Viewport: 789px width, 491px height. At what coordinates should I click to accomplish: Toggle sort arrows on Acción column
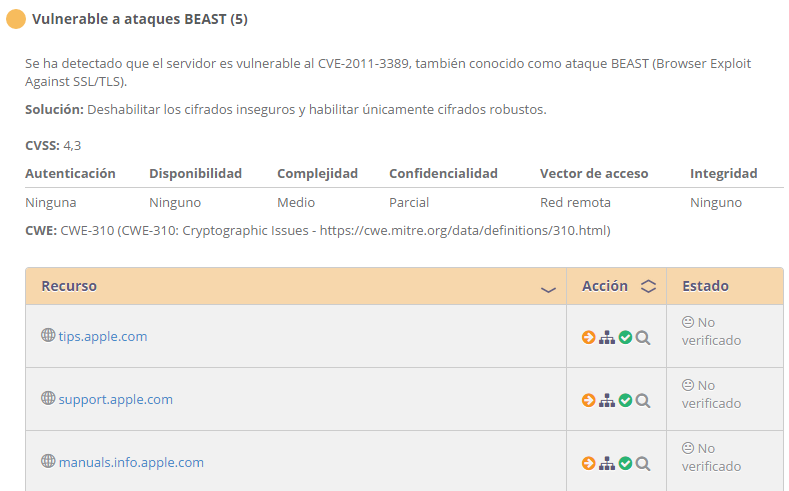[x=648, y=286]
